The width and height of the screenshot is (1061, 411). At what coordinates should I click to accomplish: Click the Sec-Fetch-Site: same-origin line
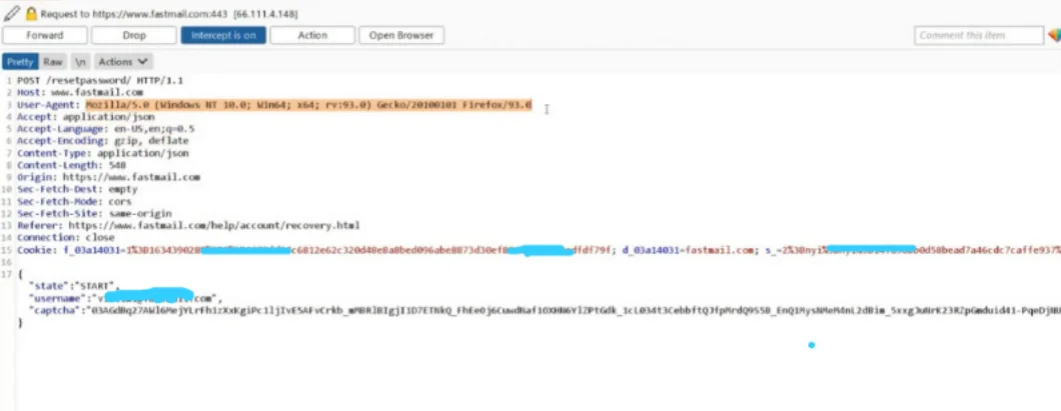click(94, 214)
